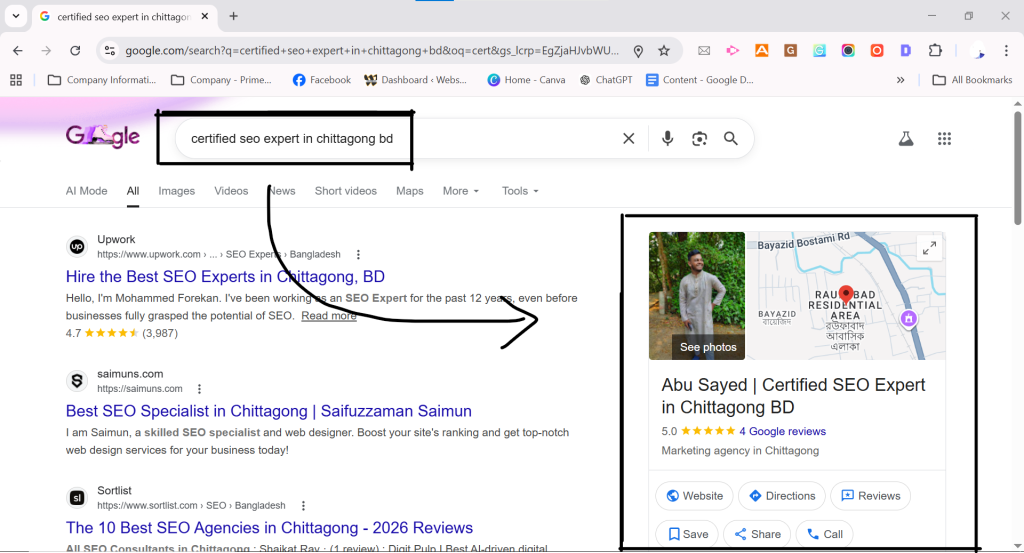Switch to the Images tab

(176, 191)
